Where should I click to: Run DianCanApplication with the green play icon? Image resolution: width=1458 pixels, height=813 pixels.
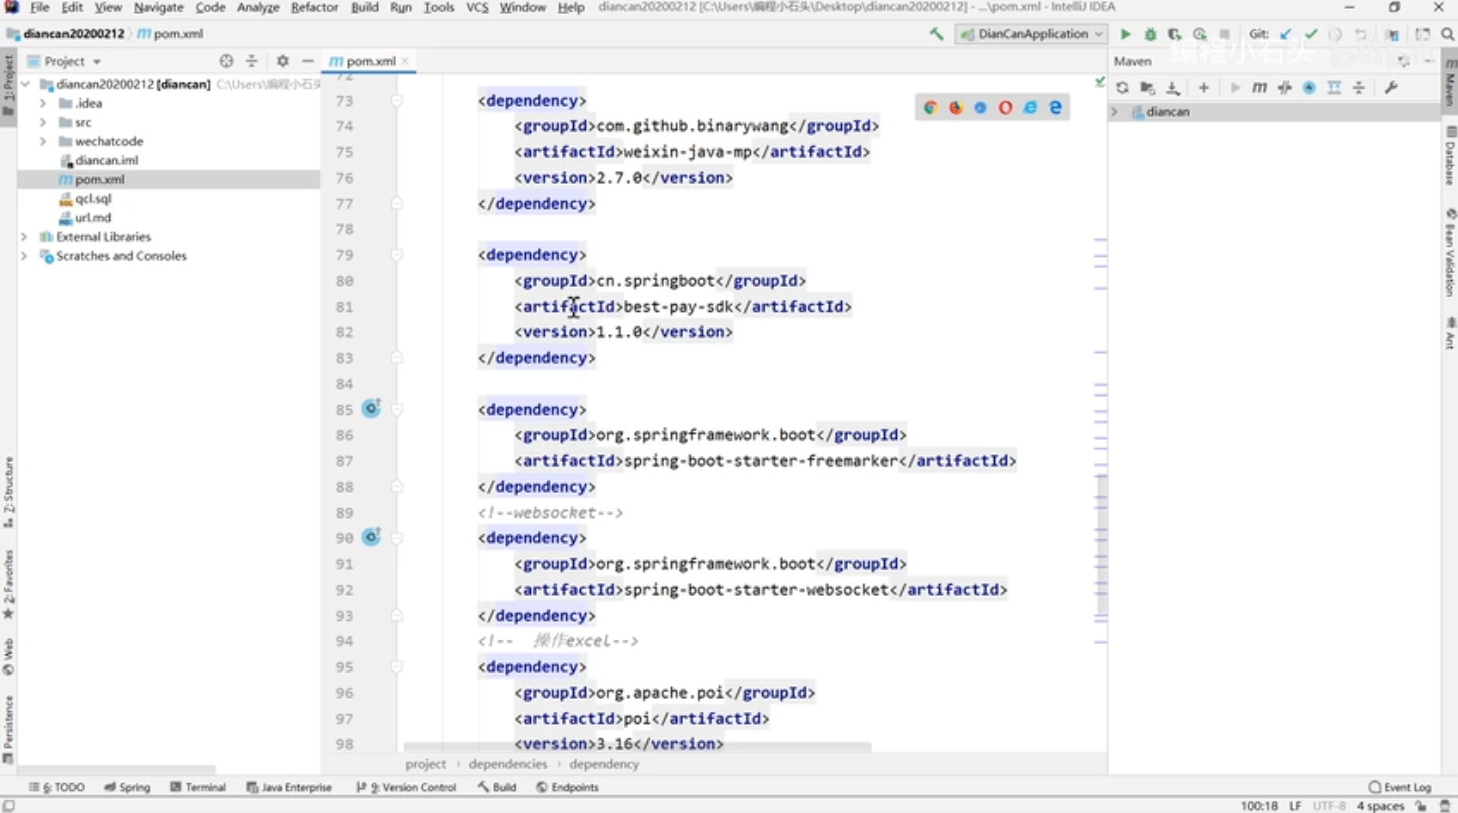coord(1125,34)
